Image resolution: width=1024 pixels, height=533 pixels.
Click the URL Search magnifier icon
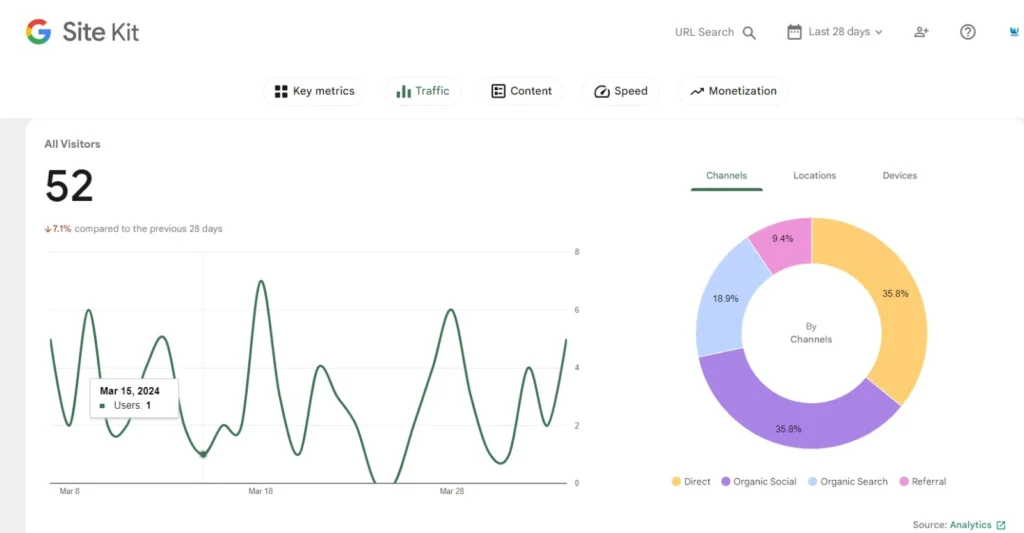point(749,33)
